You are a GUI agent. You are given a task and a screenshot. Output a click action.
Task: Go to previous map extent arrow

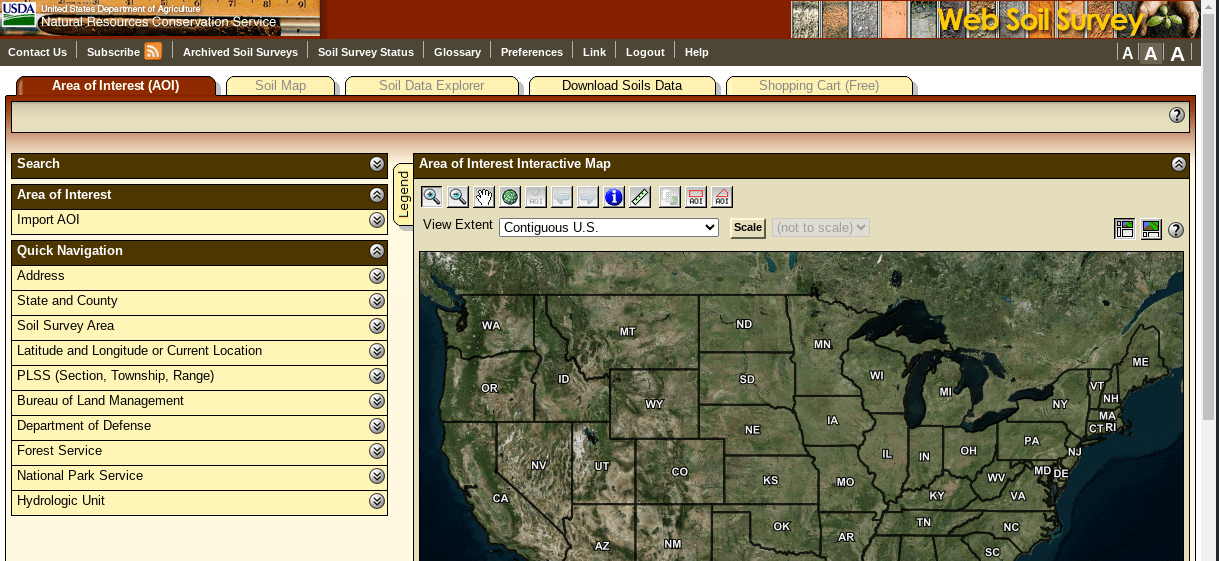pos(562,197)
